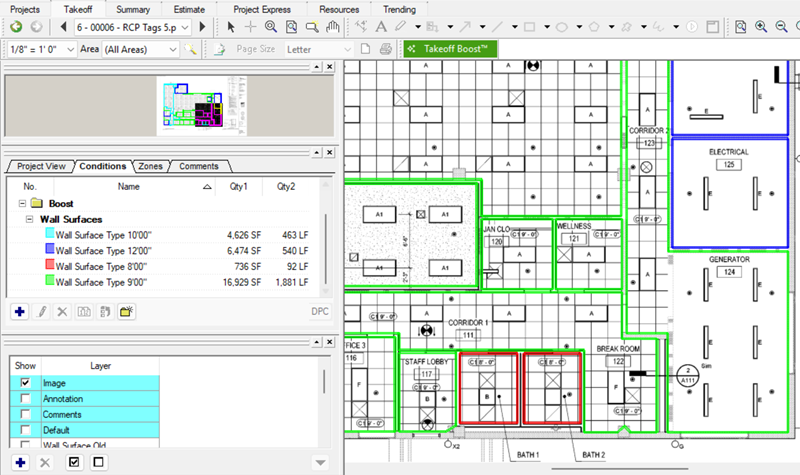The image size is (800, 475).
Task: Click the wand icon beside the Area dropdown
Action: pyautogui.click(x=191, y=49)
